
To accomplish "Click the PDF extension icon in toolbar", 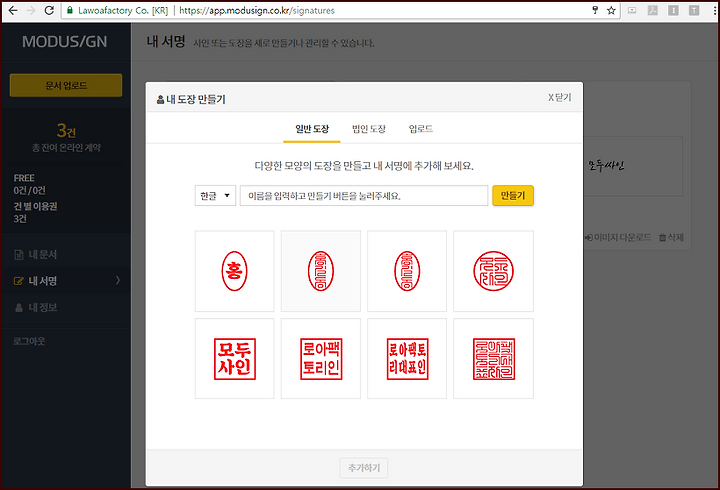I will (652, 10).
